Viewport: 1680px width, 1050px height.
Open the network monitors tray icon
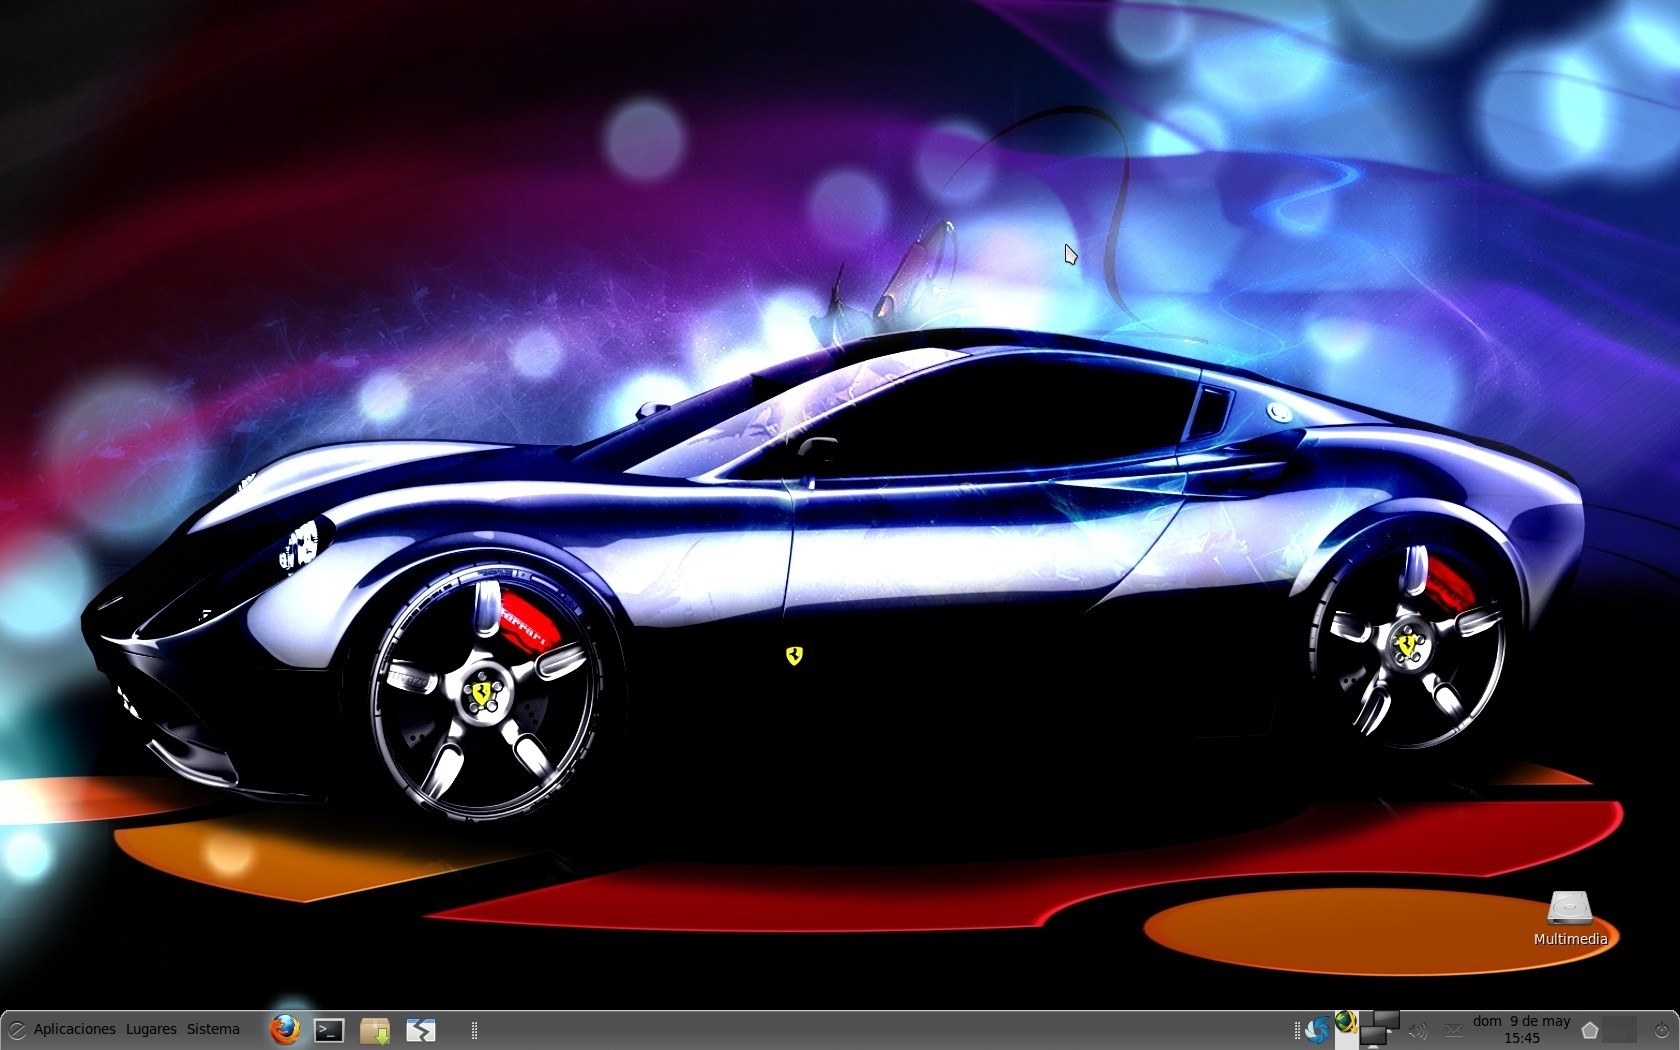pyautogui.click(x=1380, y=1028)
